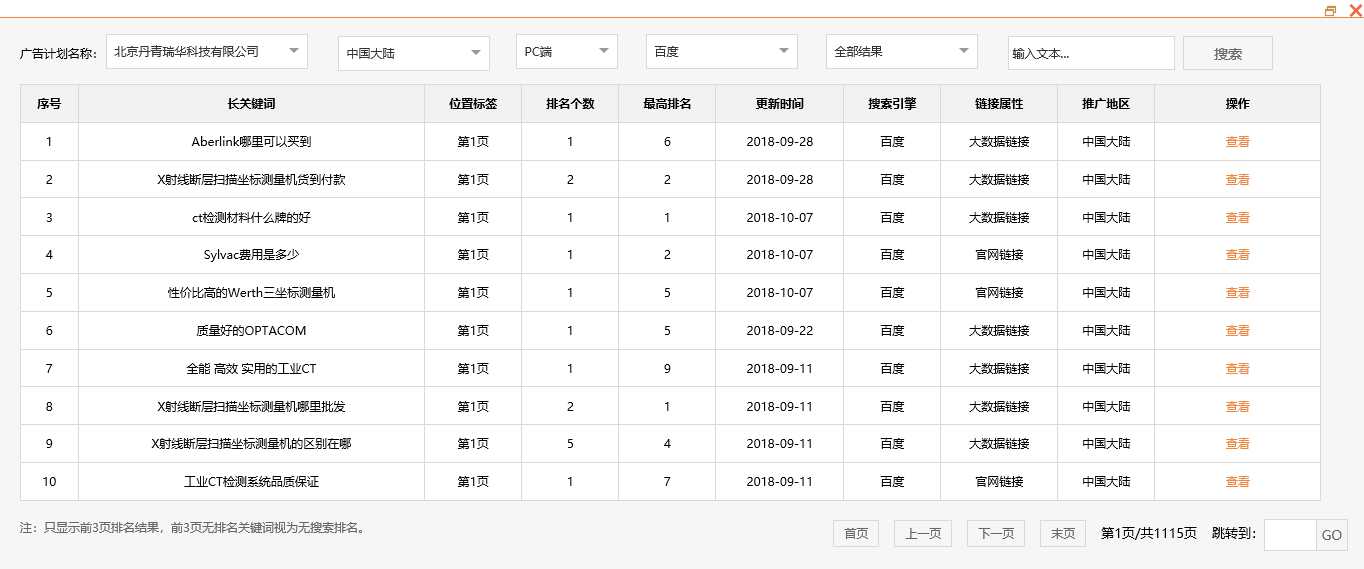The image size is (1364, 569).
Task: Click the 搜索引擎 column header
Action: pyautogui.click(x=892, y=104)
